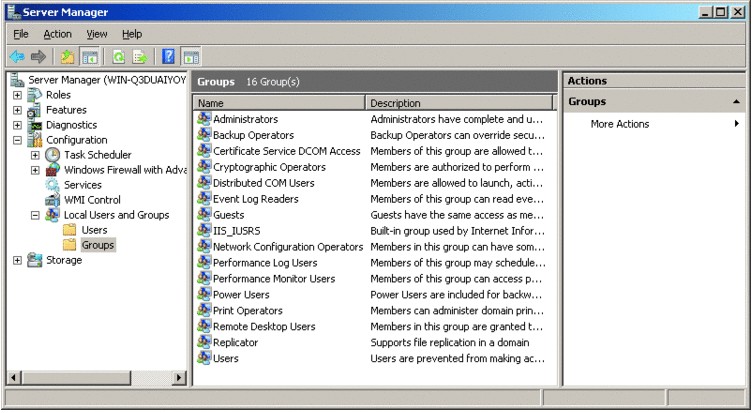Click the Up one level folder icon

(67, 57)
